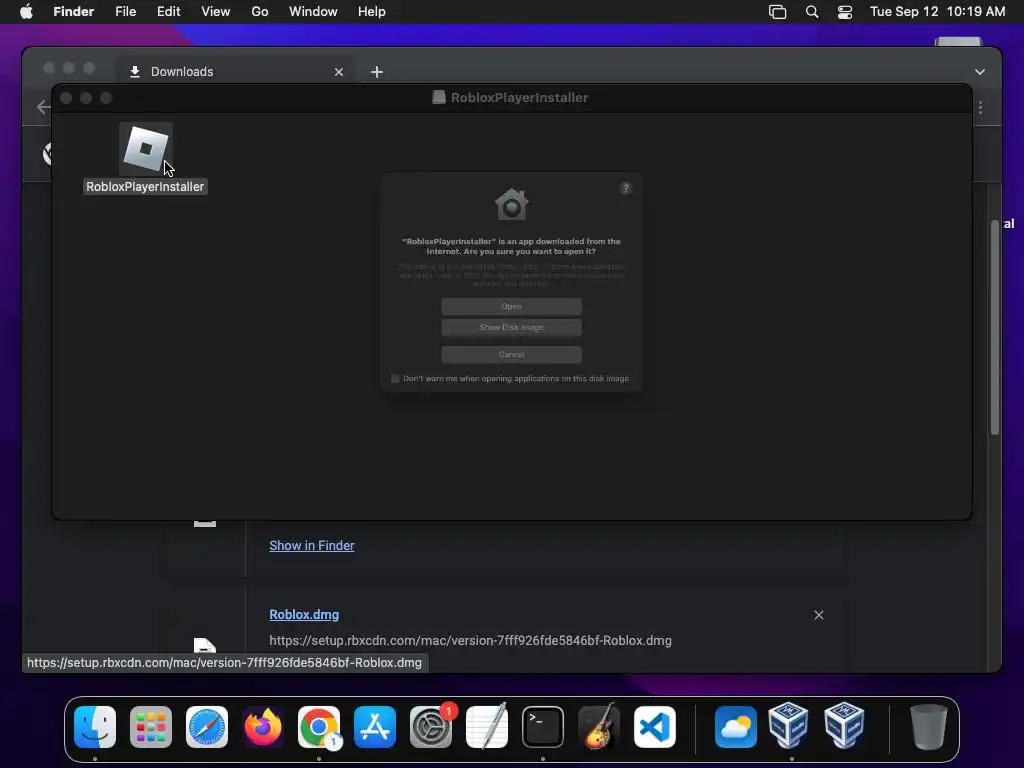Image resolution: width=1024 pixels, height=768 pixels.
Task: Remove Roblox.dmg from downloads list
Action: tap(818, 615)
